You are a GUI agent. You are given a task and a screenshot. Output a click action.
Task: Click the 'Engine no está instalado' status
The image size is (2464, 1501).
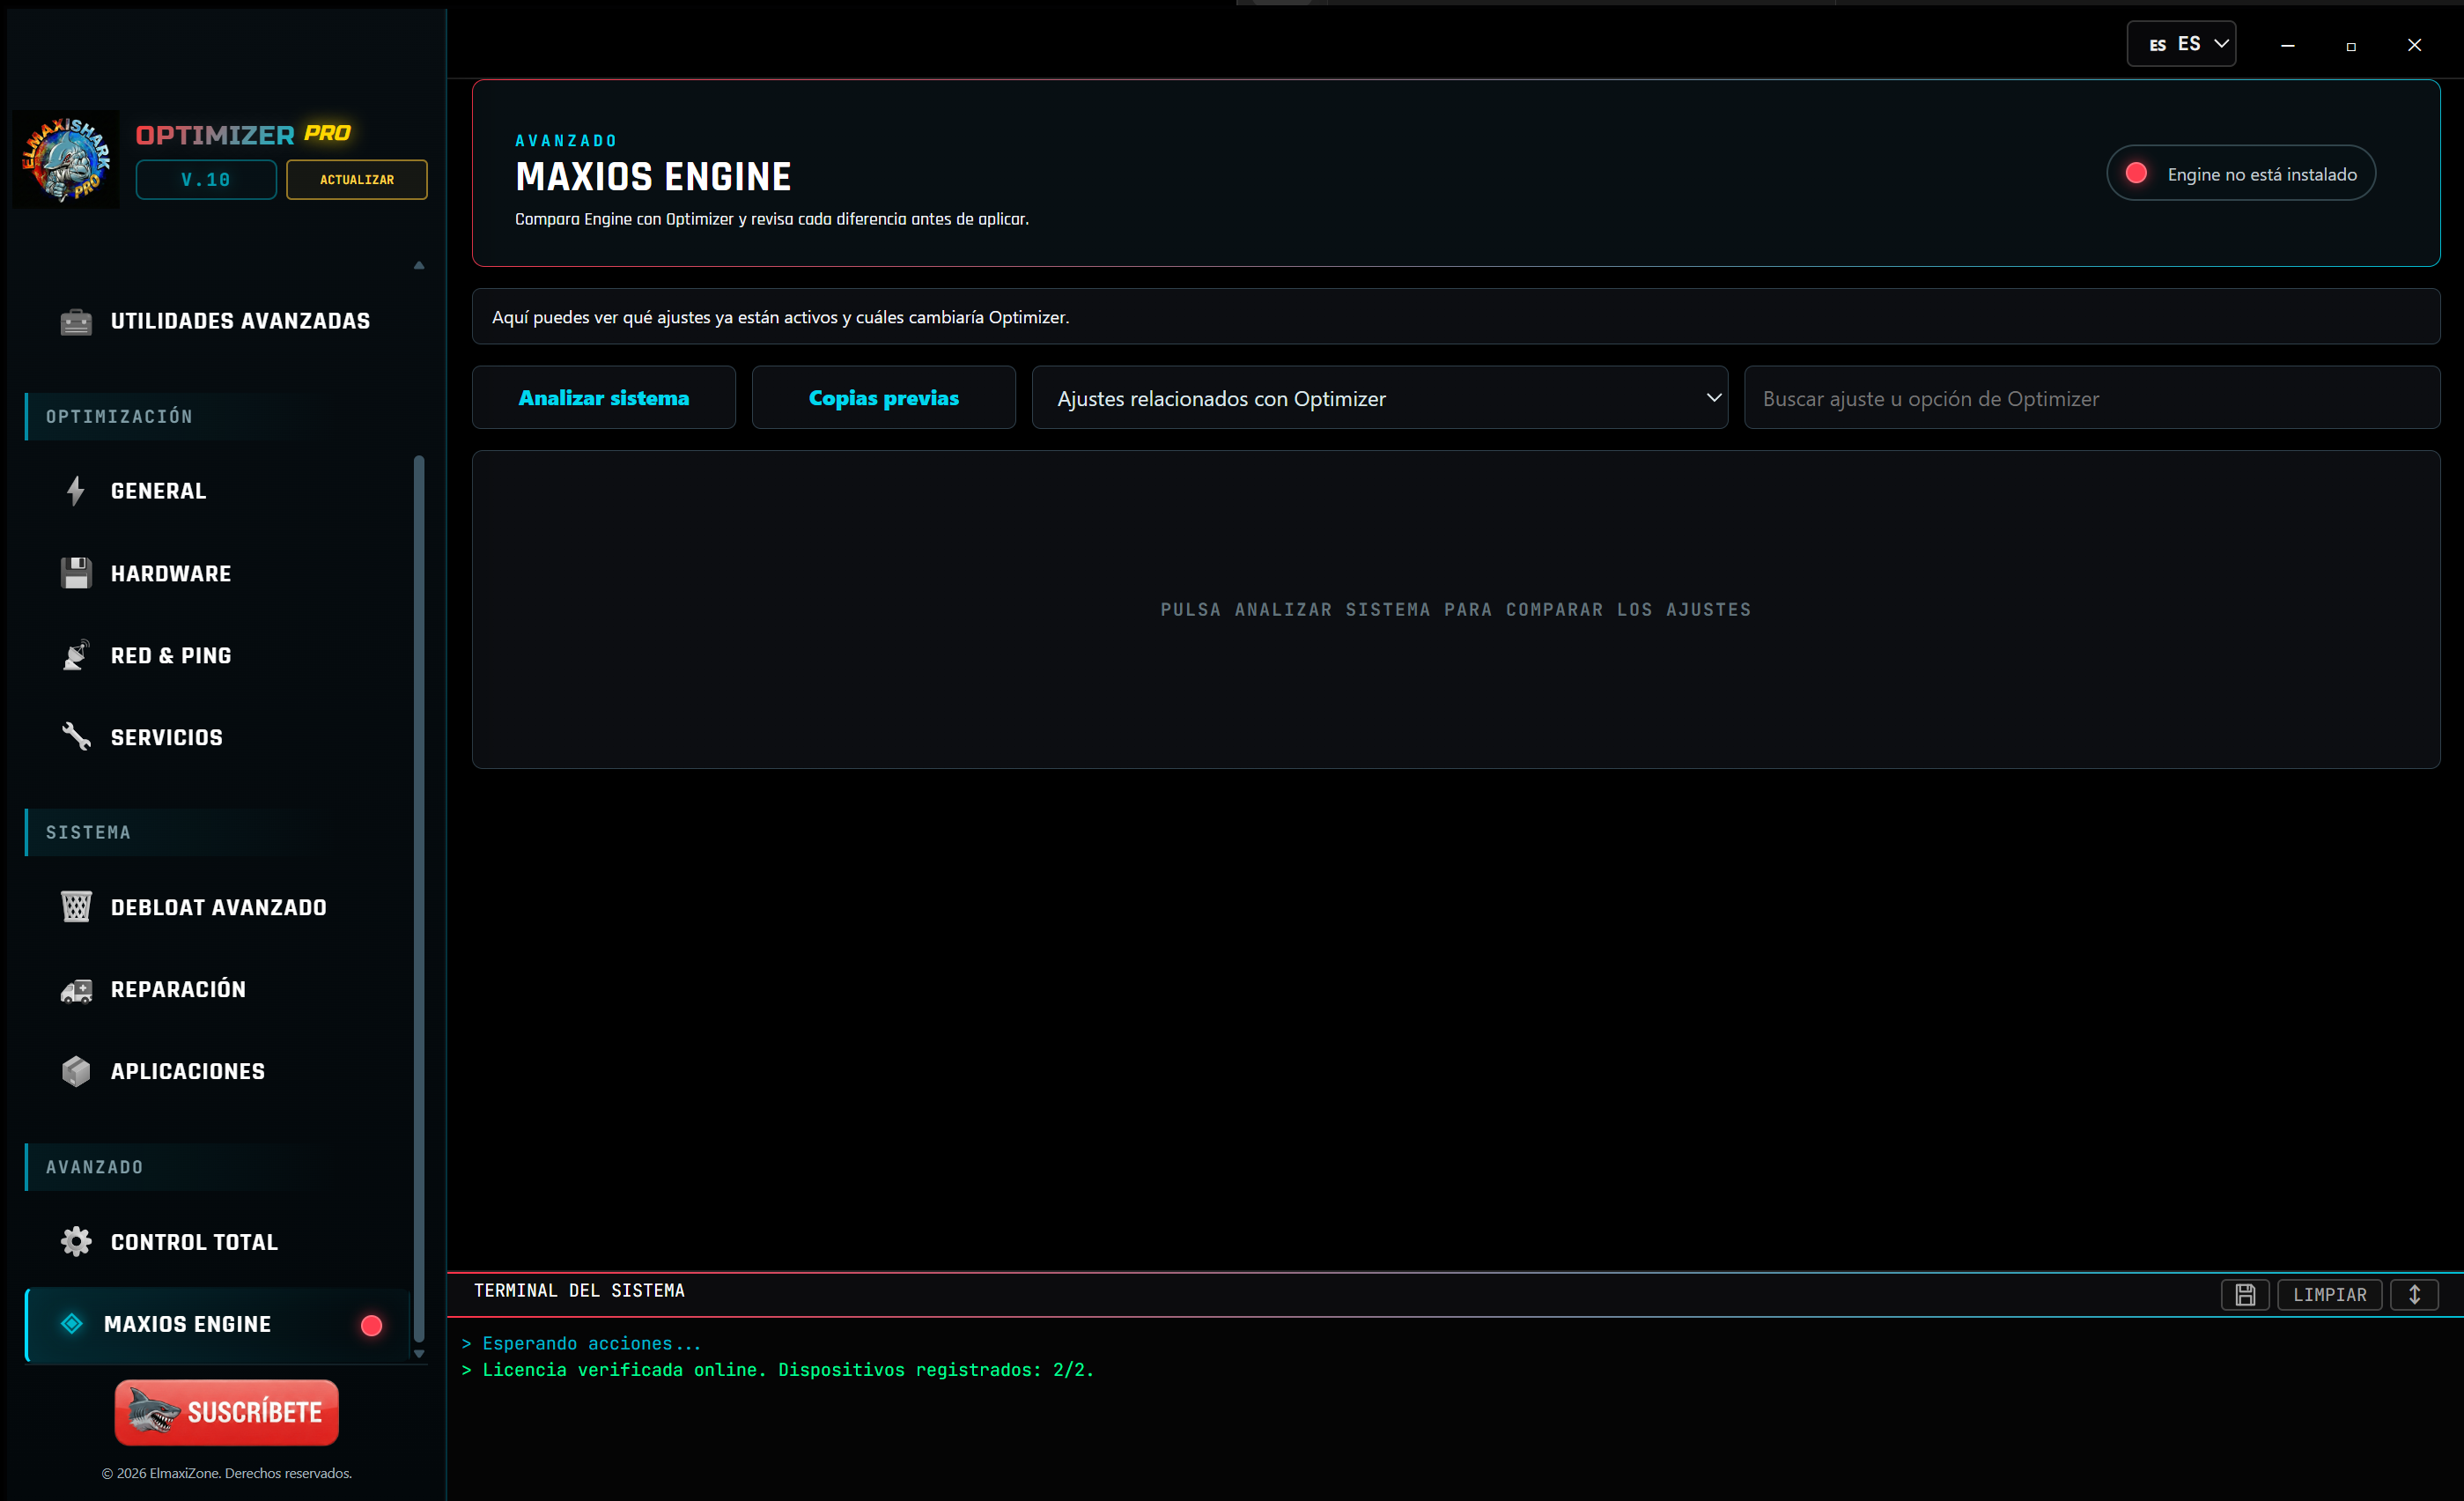click(x=2241, y=173)
